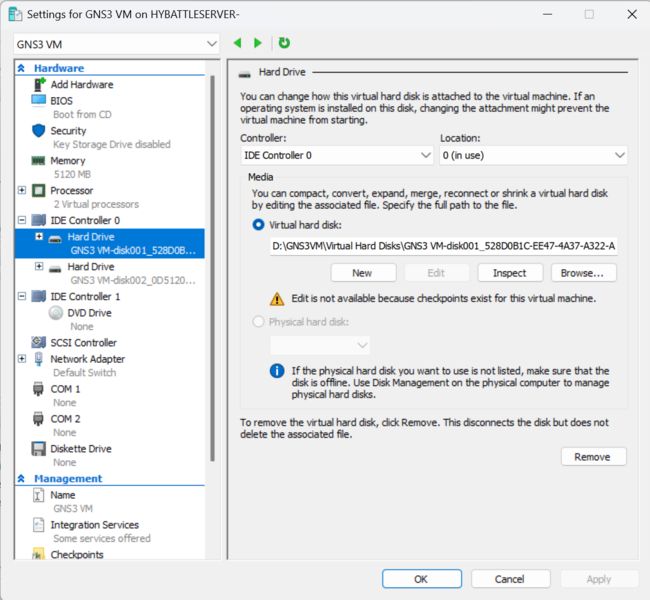Screen dimensions: 650x600
Task: Expand the Network Adapter node
Action: (22, 359)
